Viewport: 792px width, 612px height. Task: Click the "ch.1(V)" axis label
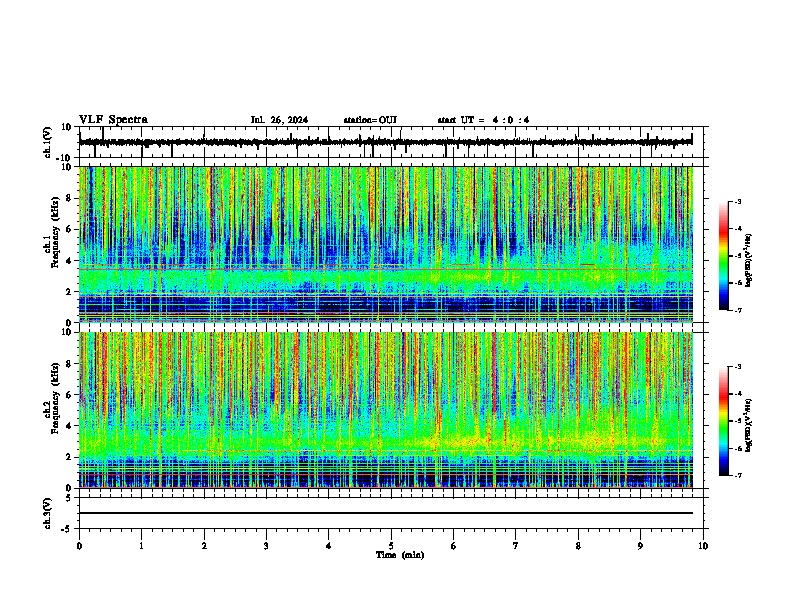coord(48,142)
